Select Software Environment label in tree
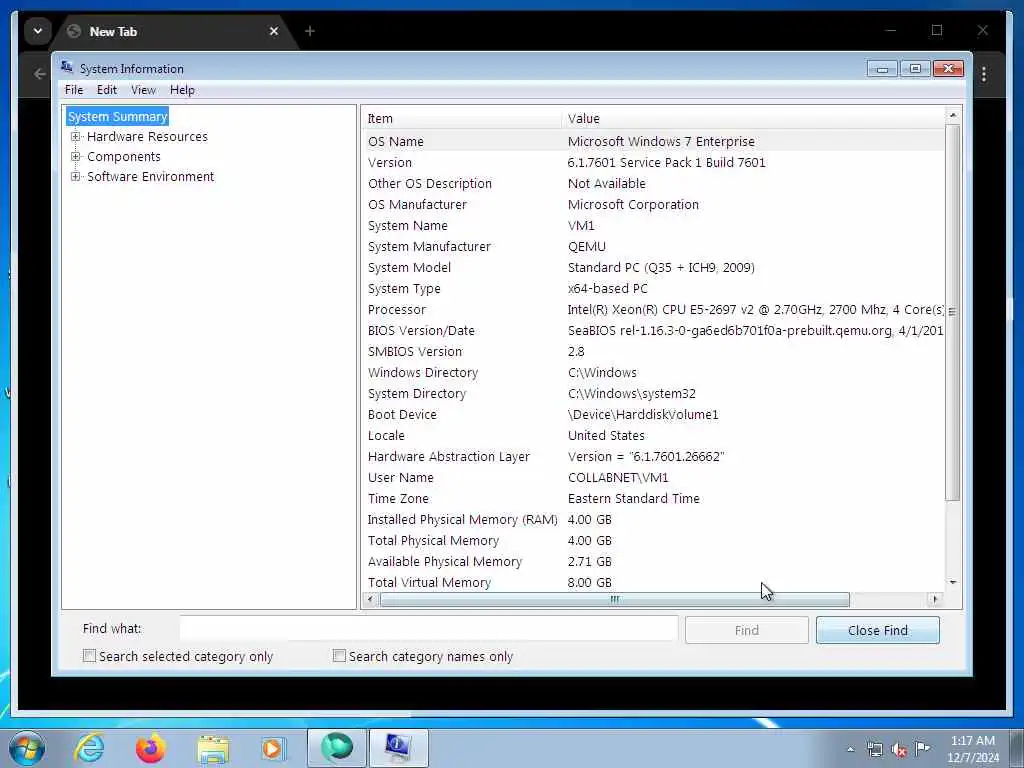 (150, 176)
